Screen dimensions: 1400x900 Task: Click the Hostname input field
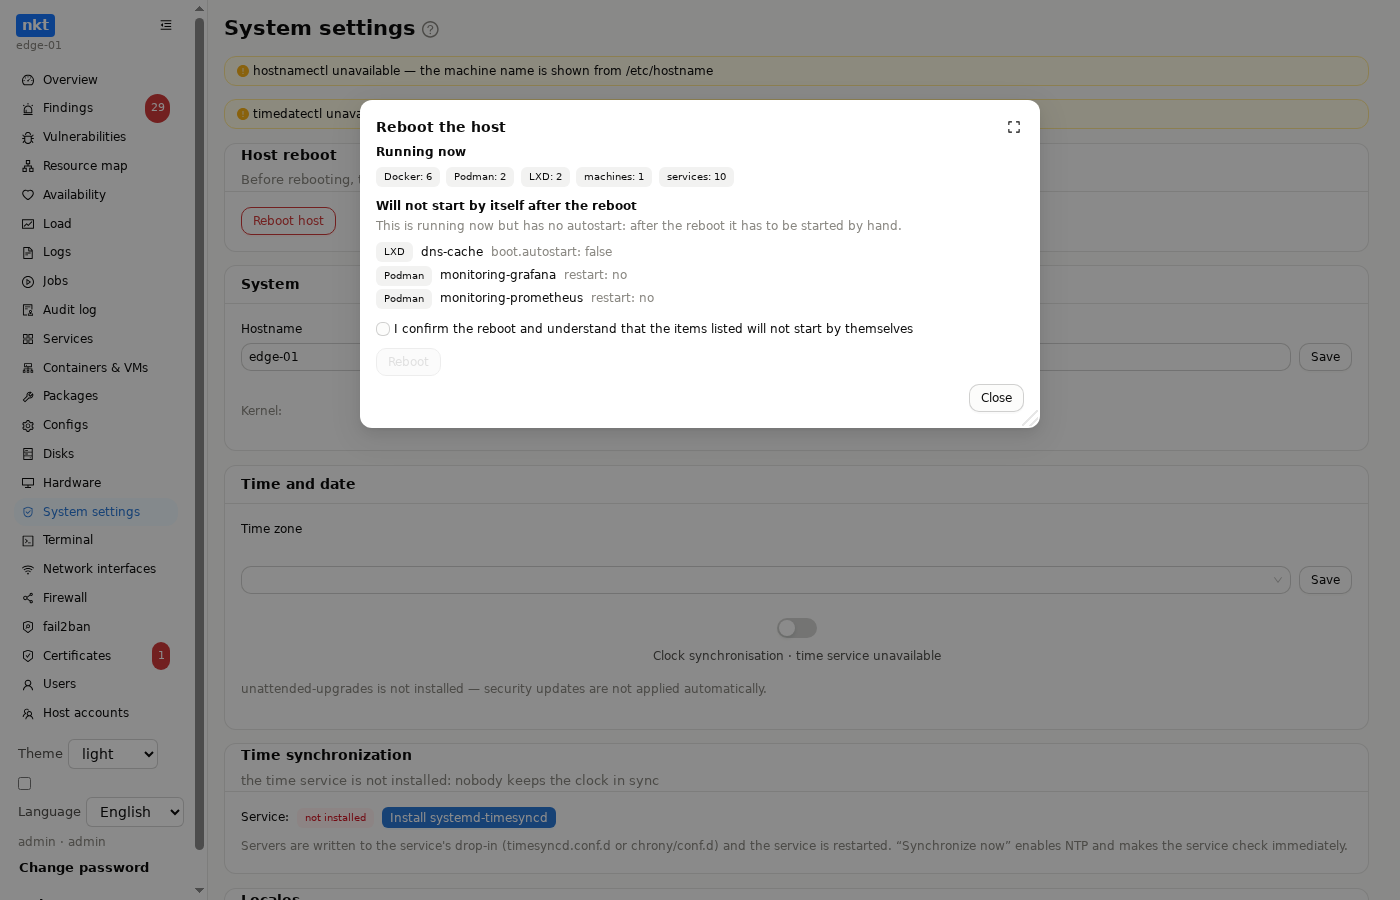click(x=766, y=357)
